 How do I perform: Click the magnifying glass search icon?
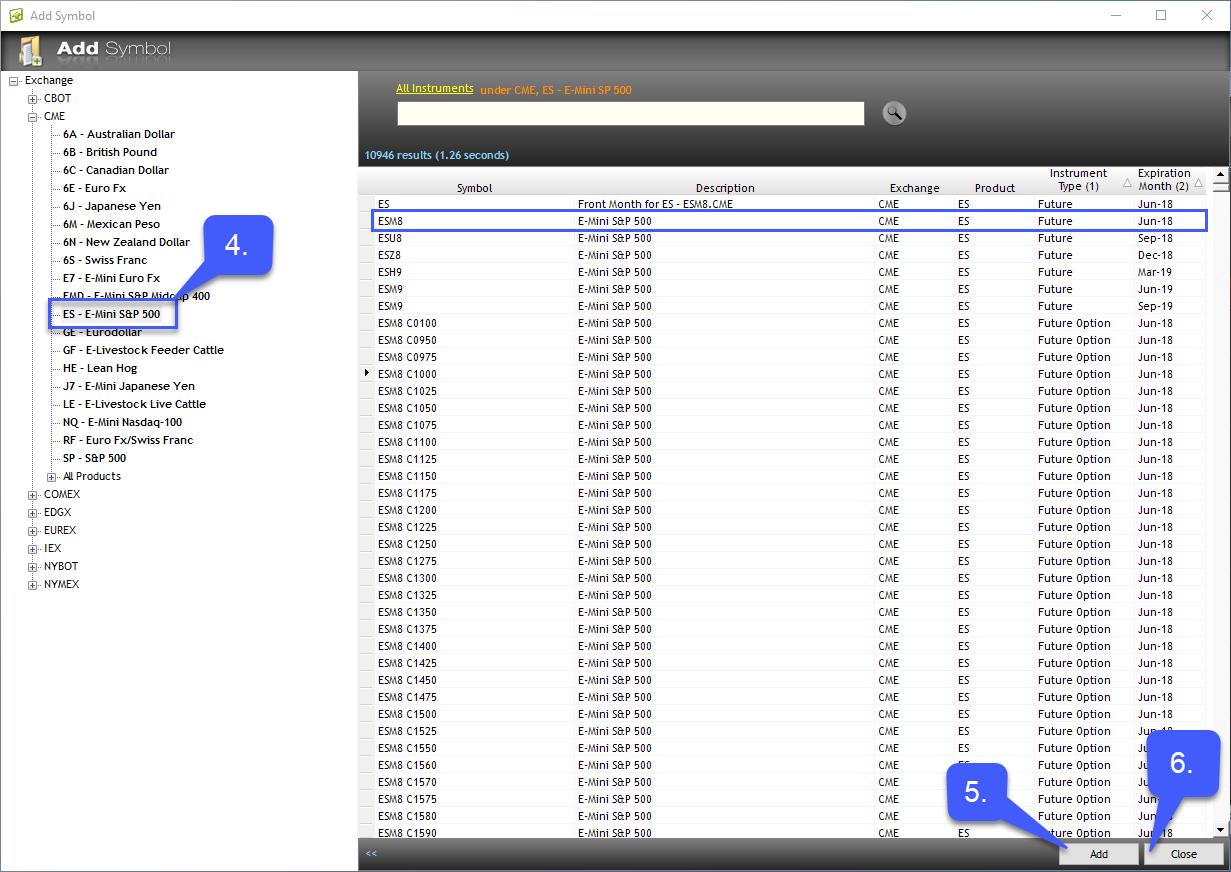[x=894, y=113]
